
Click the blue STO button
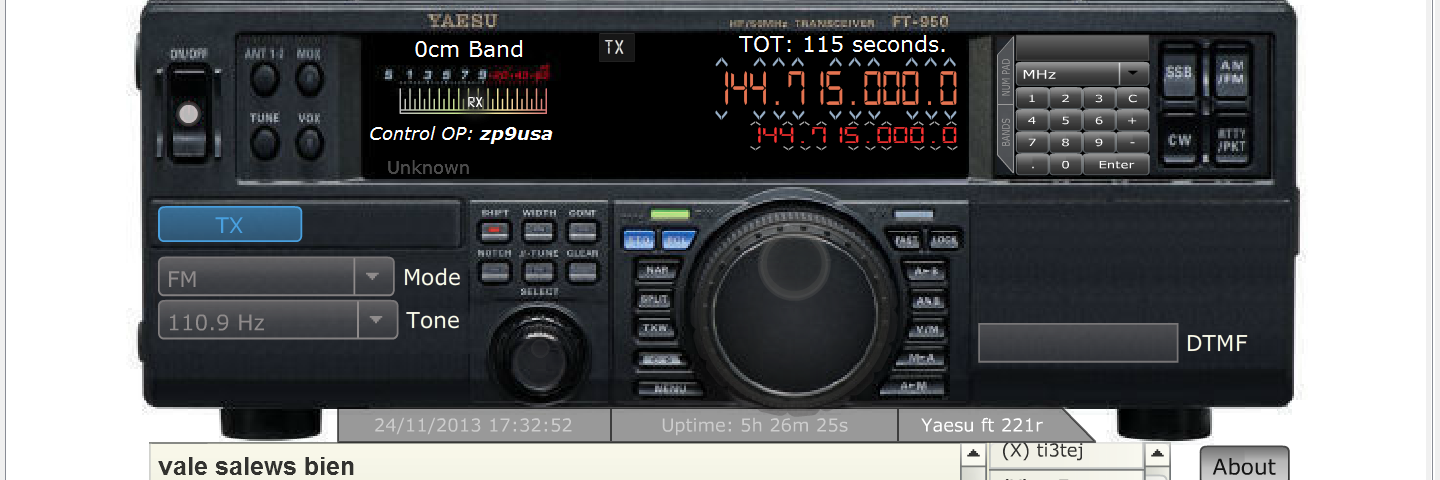pos(637,240)
